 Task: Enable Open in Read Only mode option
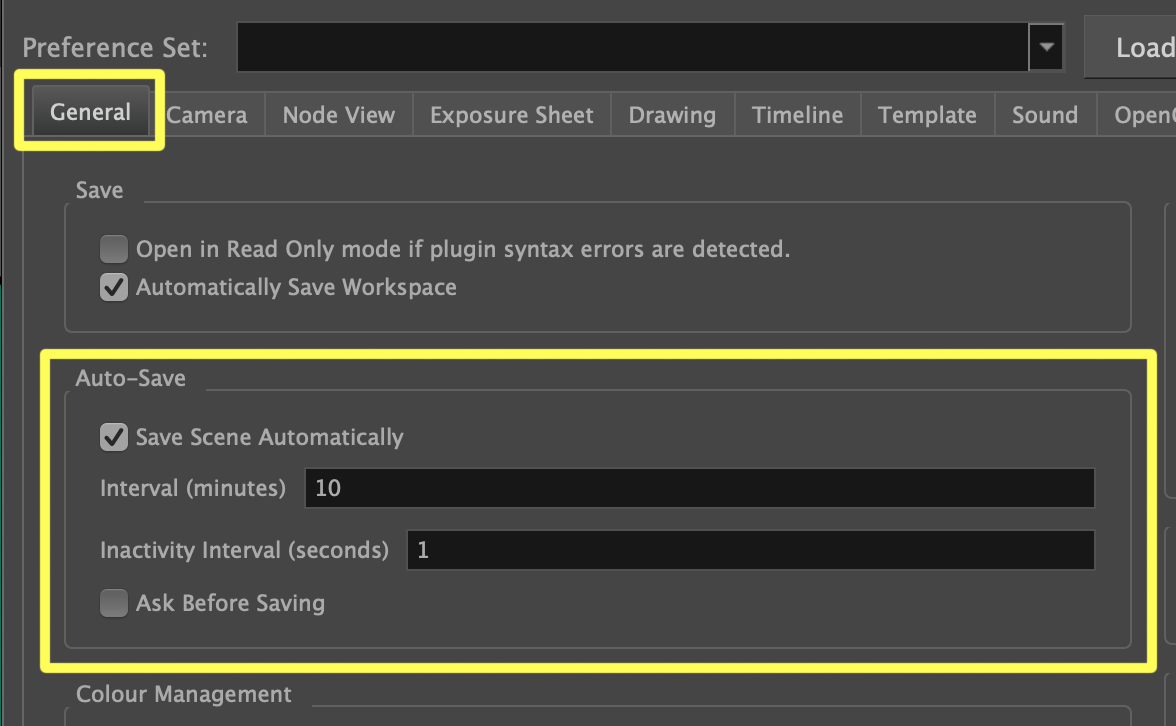click(113, 248)
